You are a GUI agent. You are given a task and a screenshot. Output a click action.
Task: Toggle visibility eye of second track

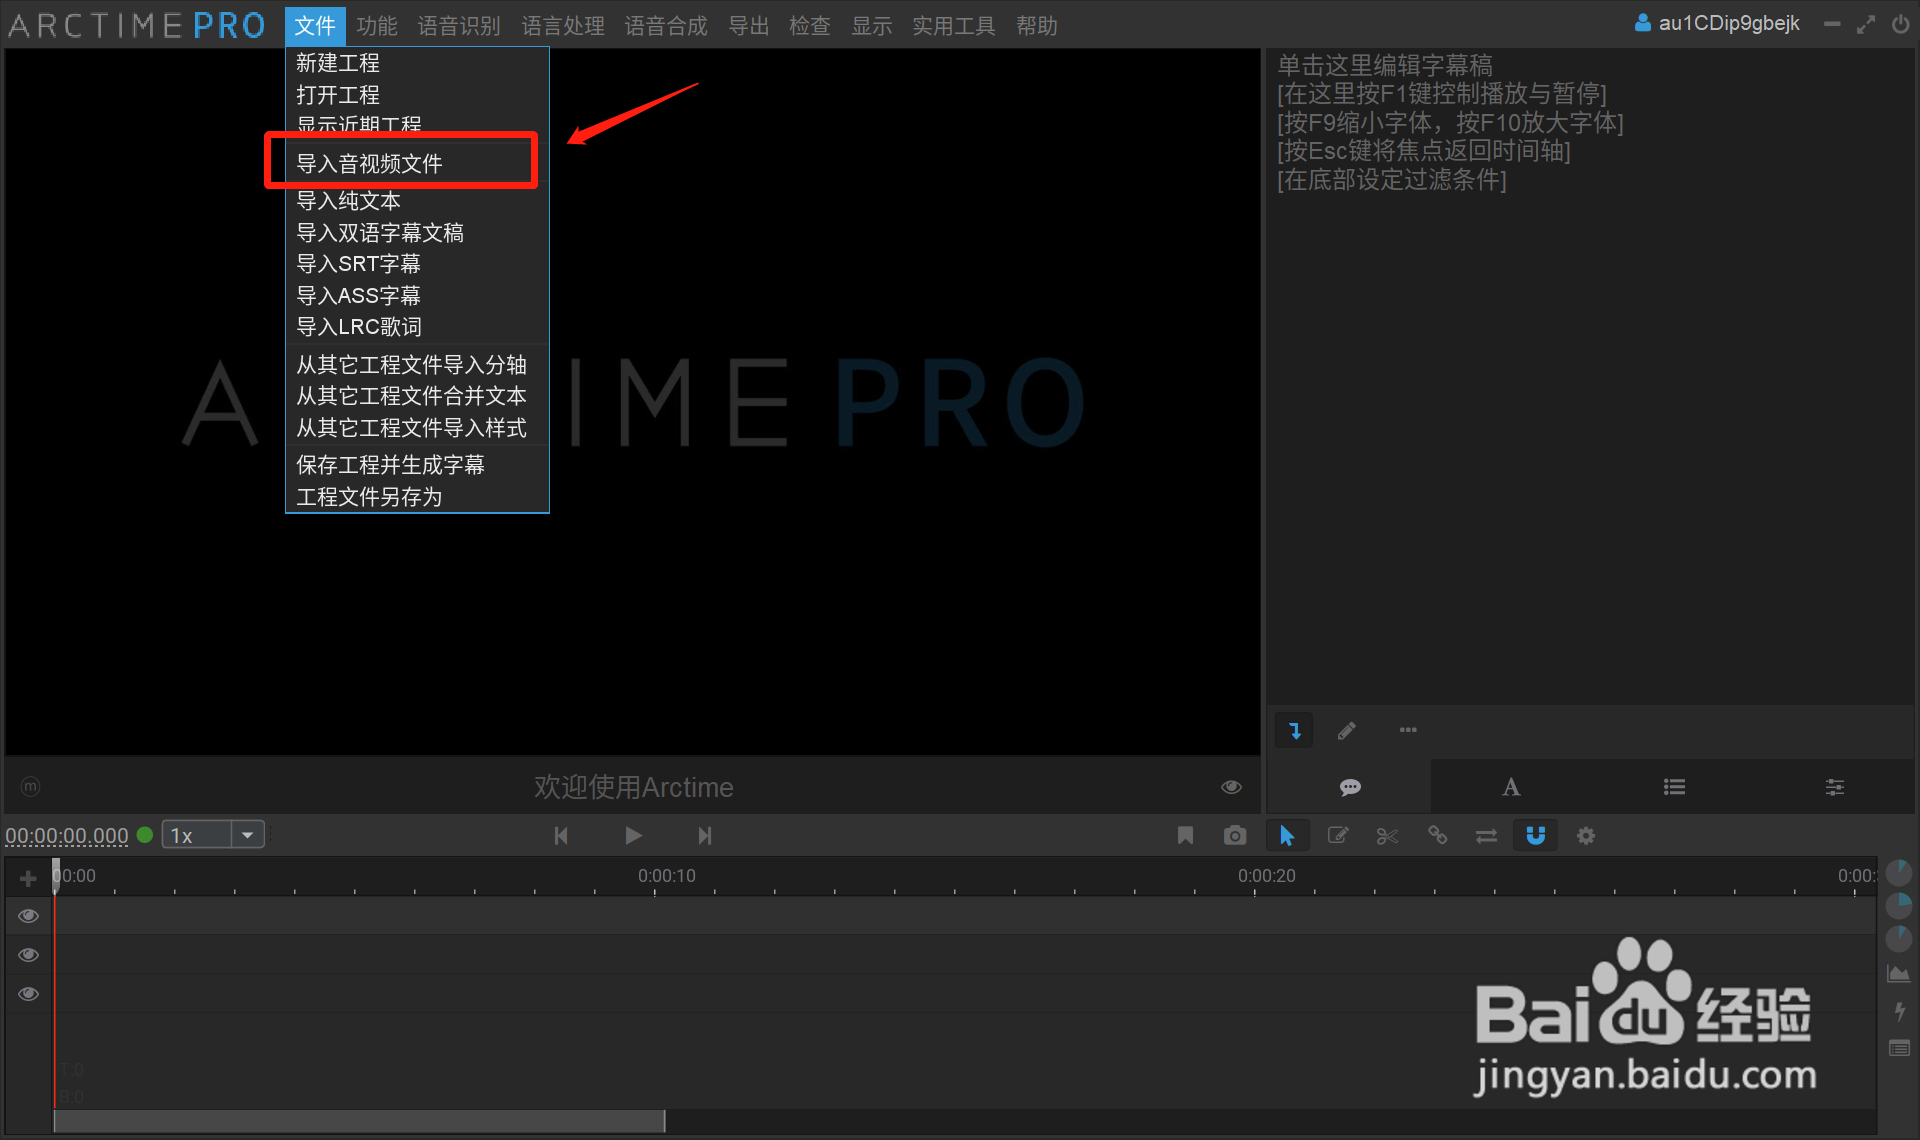[28, 955]
